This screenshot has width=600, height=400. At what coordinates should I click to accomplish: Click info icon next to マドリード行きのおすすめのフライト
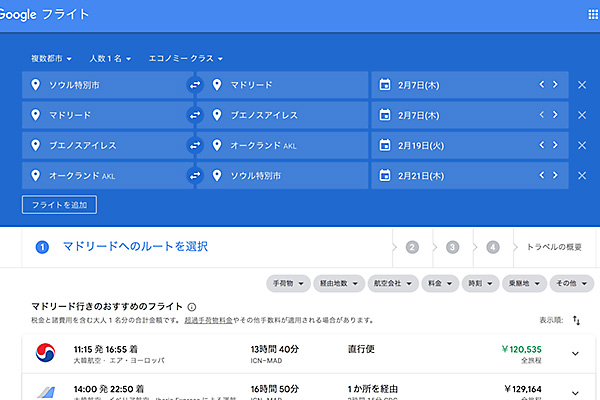[x=192, y=307]
